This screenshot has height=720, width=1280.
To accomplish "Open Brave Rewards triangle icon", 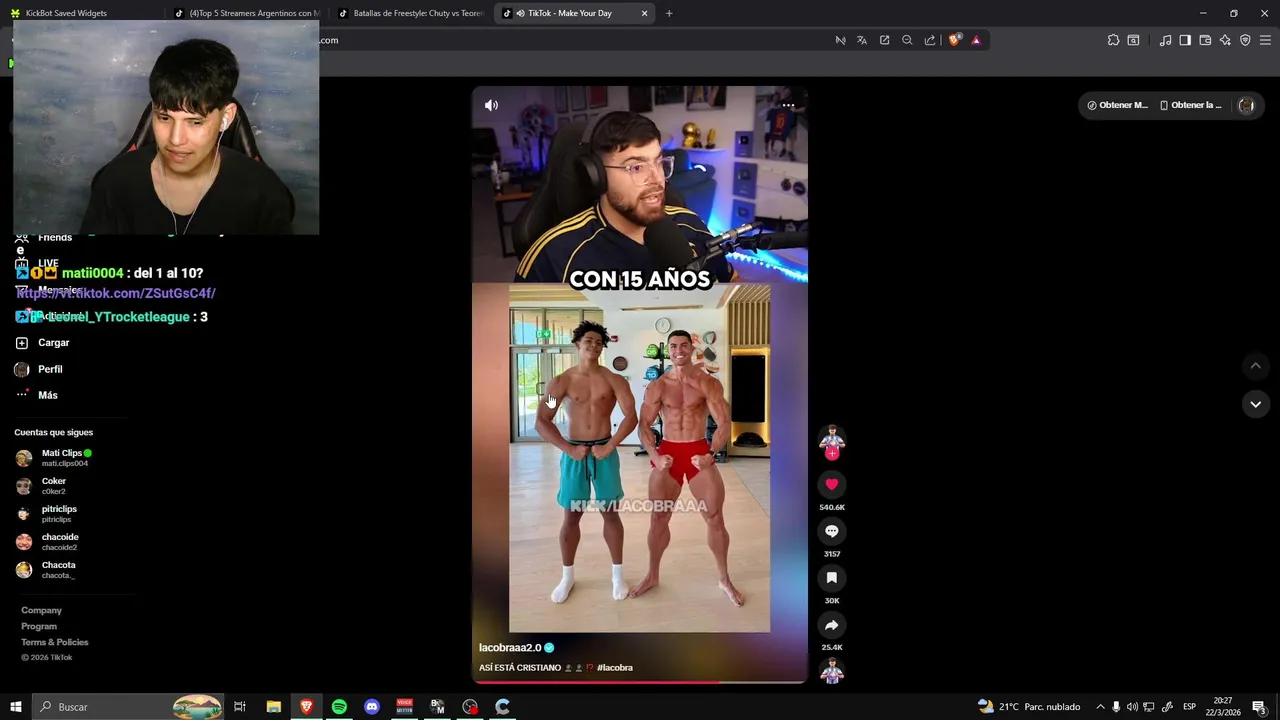I will pos(976,40).
